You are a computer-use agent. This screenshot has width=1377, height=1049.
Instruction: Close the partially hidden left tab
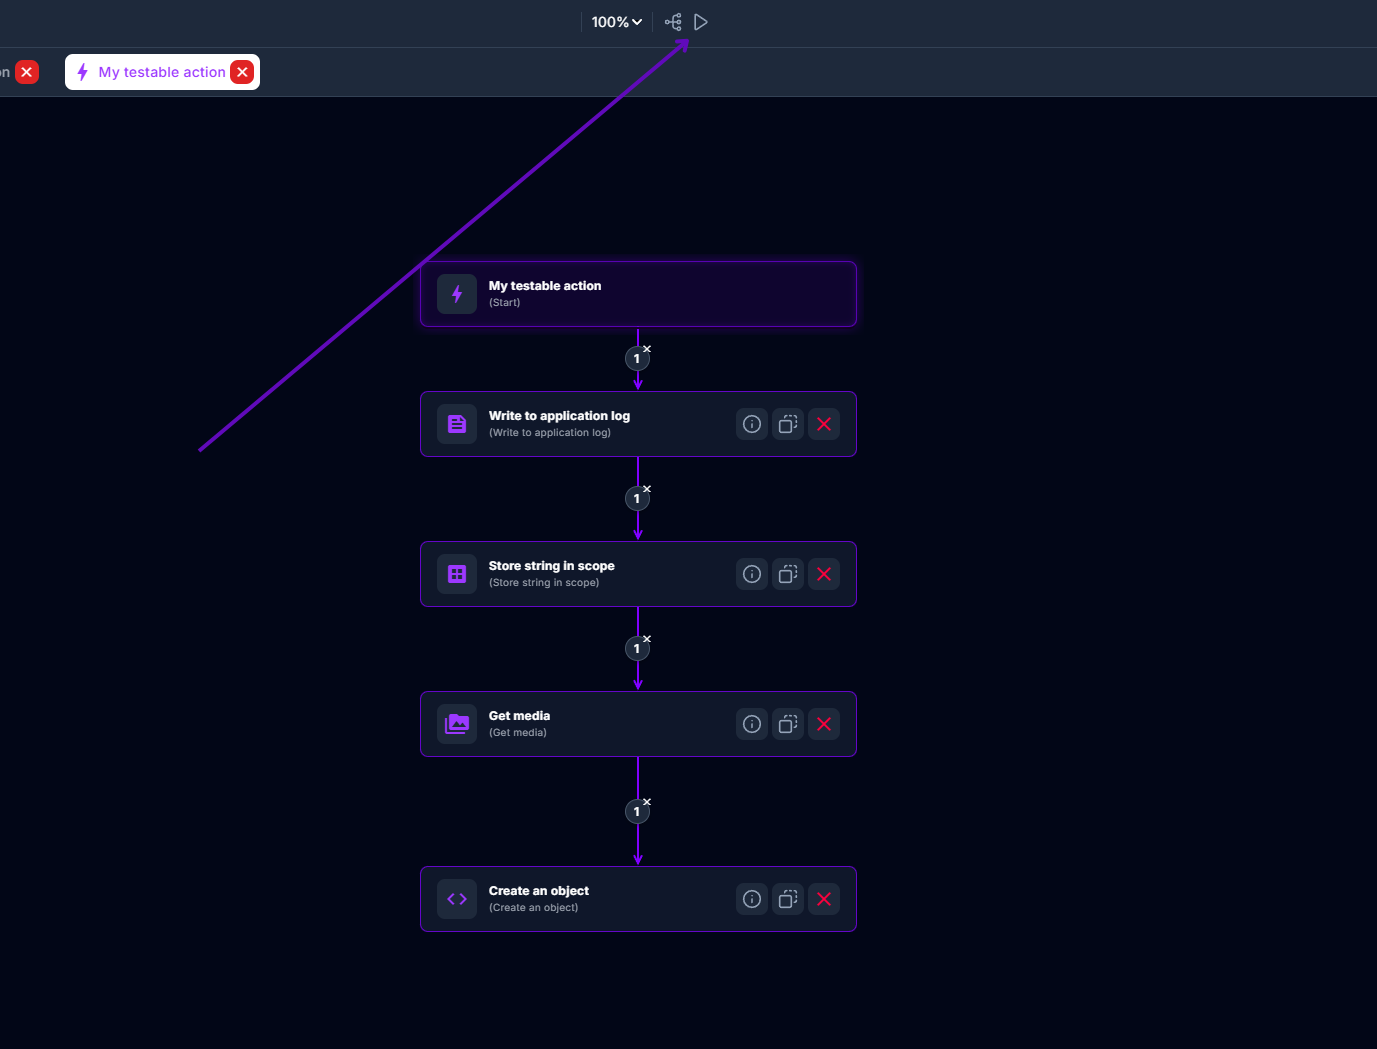click(x=27, y=72)
